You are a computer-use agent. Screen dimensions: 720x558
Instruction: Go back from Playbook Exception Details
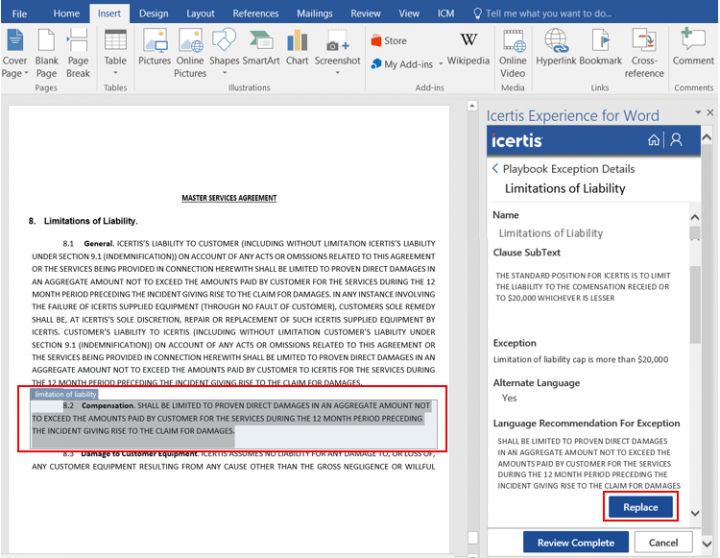click(495, 169)
